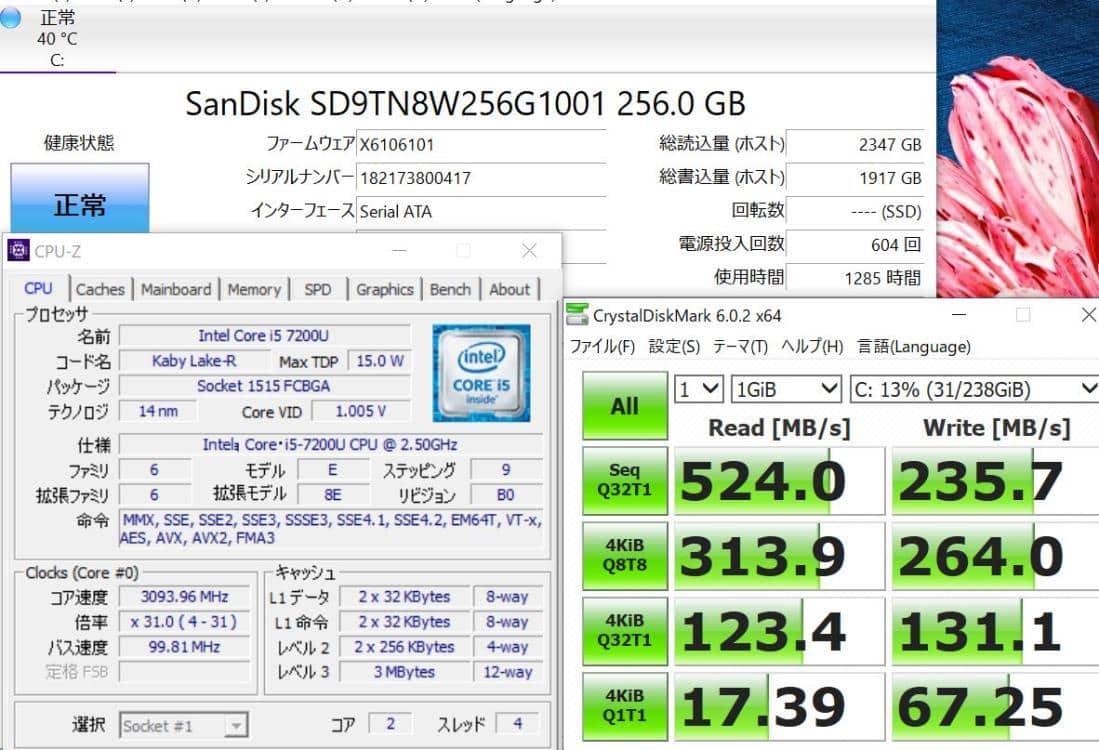The height and width of the screenshot is (750, 1099).
Task: Select the Memory tab in CPU-Z
Action: (254, 289)
